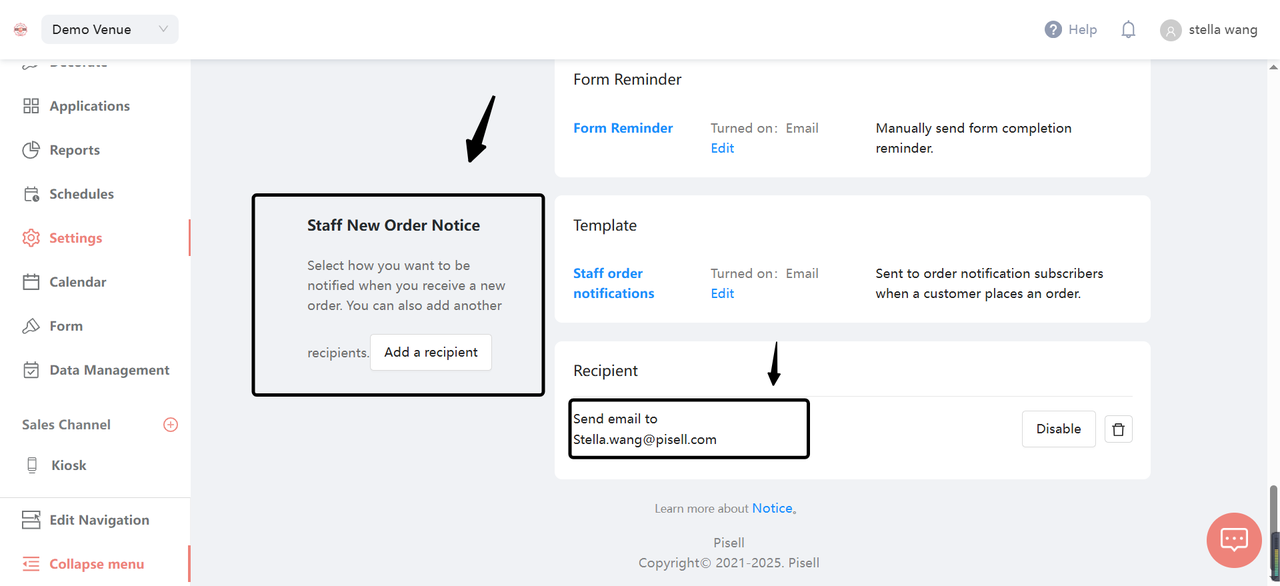Disable the email recipient
Screen dimensions: 1280x586
(x=1058, y=429)
